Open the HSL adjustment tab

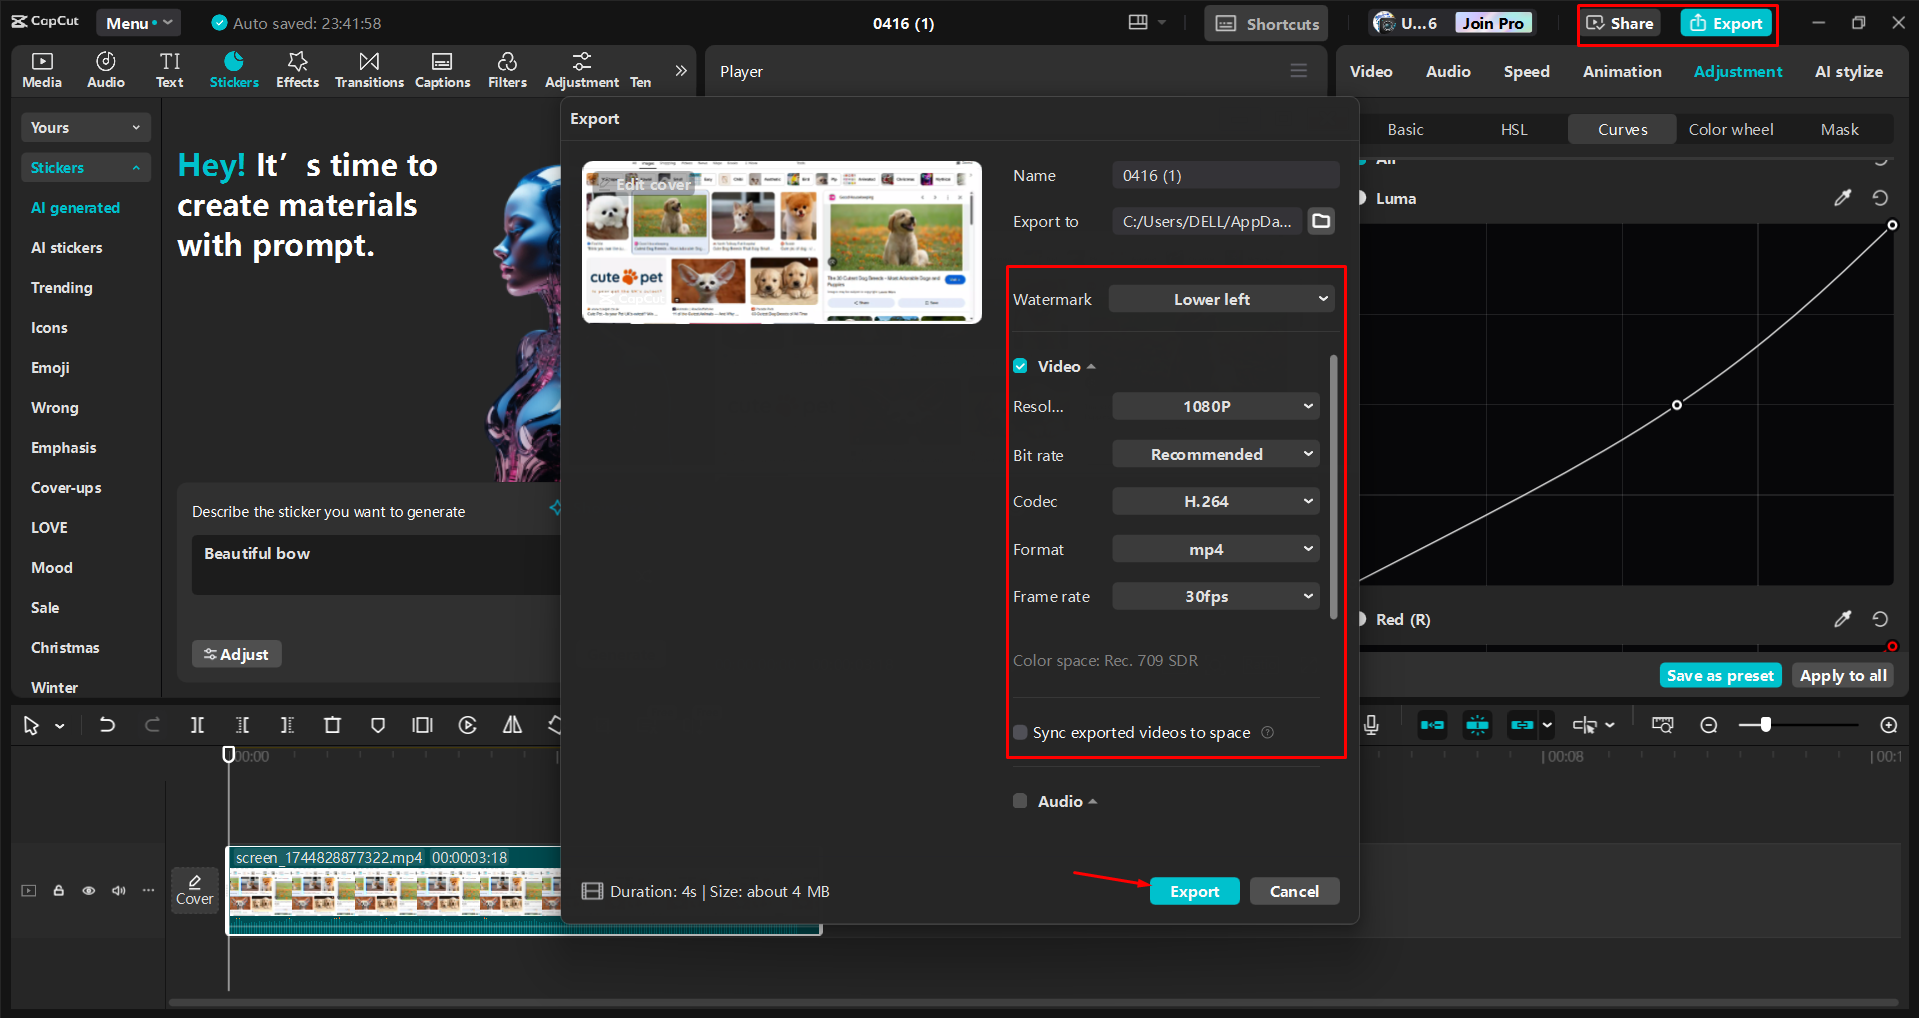[x=1514, y=128]
